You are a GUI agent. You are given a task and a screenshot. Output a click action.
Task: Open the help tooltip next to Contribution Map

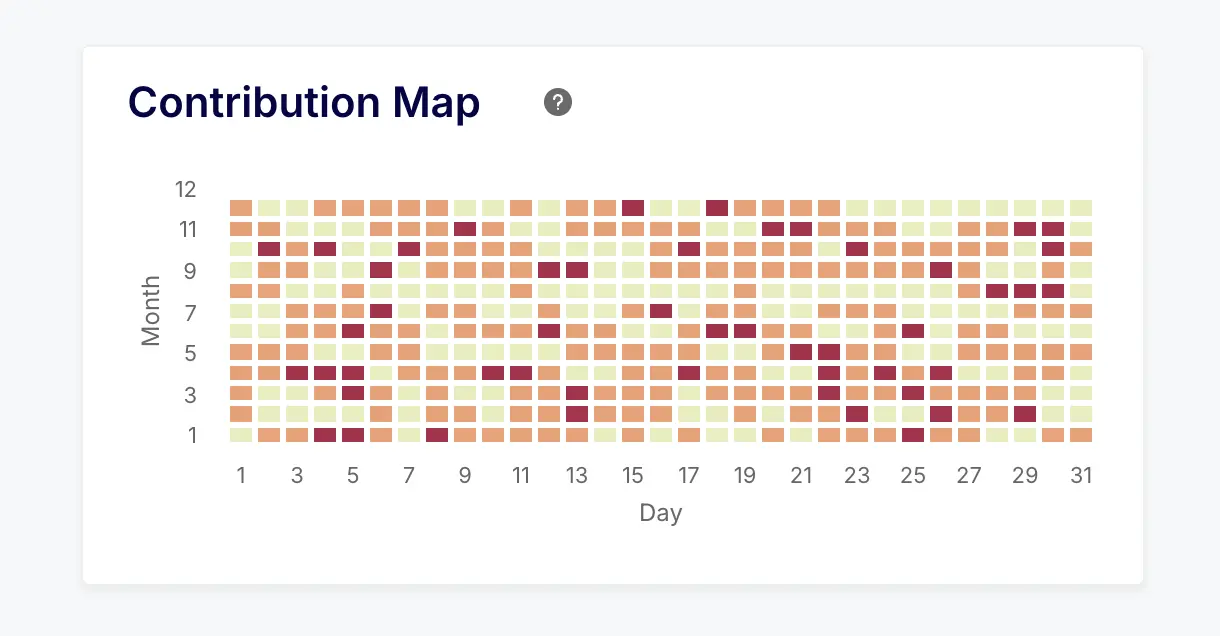click(557, 102)
